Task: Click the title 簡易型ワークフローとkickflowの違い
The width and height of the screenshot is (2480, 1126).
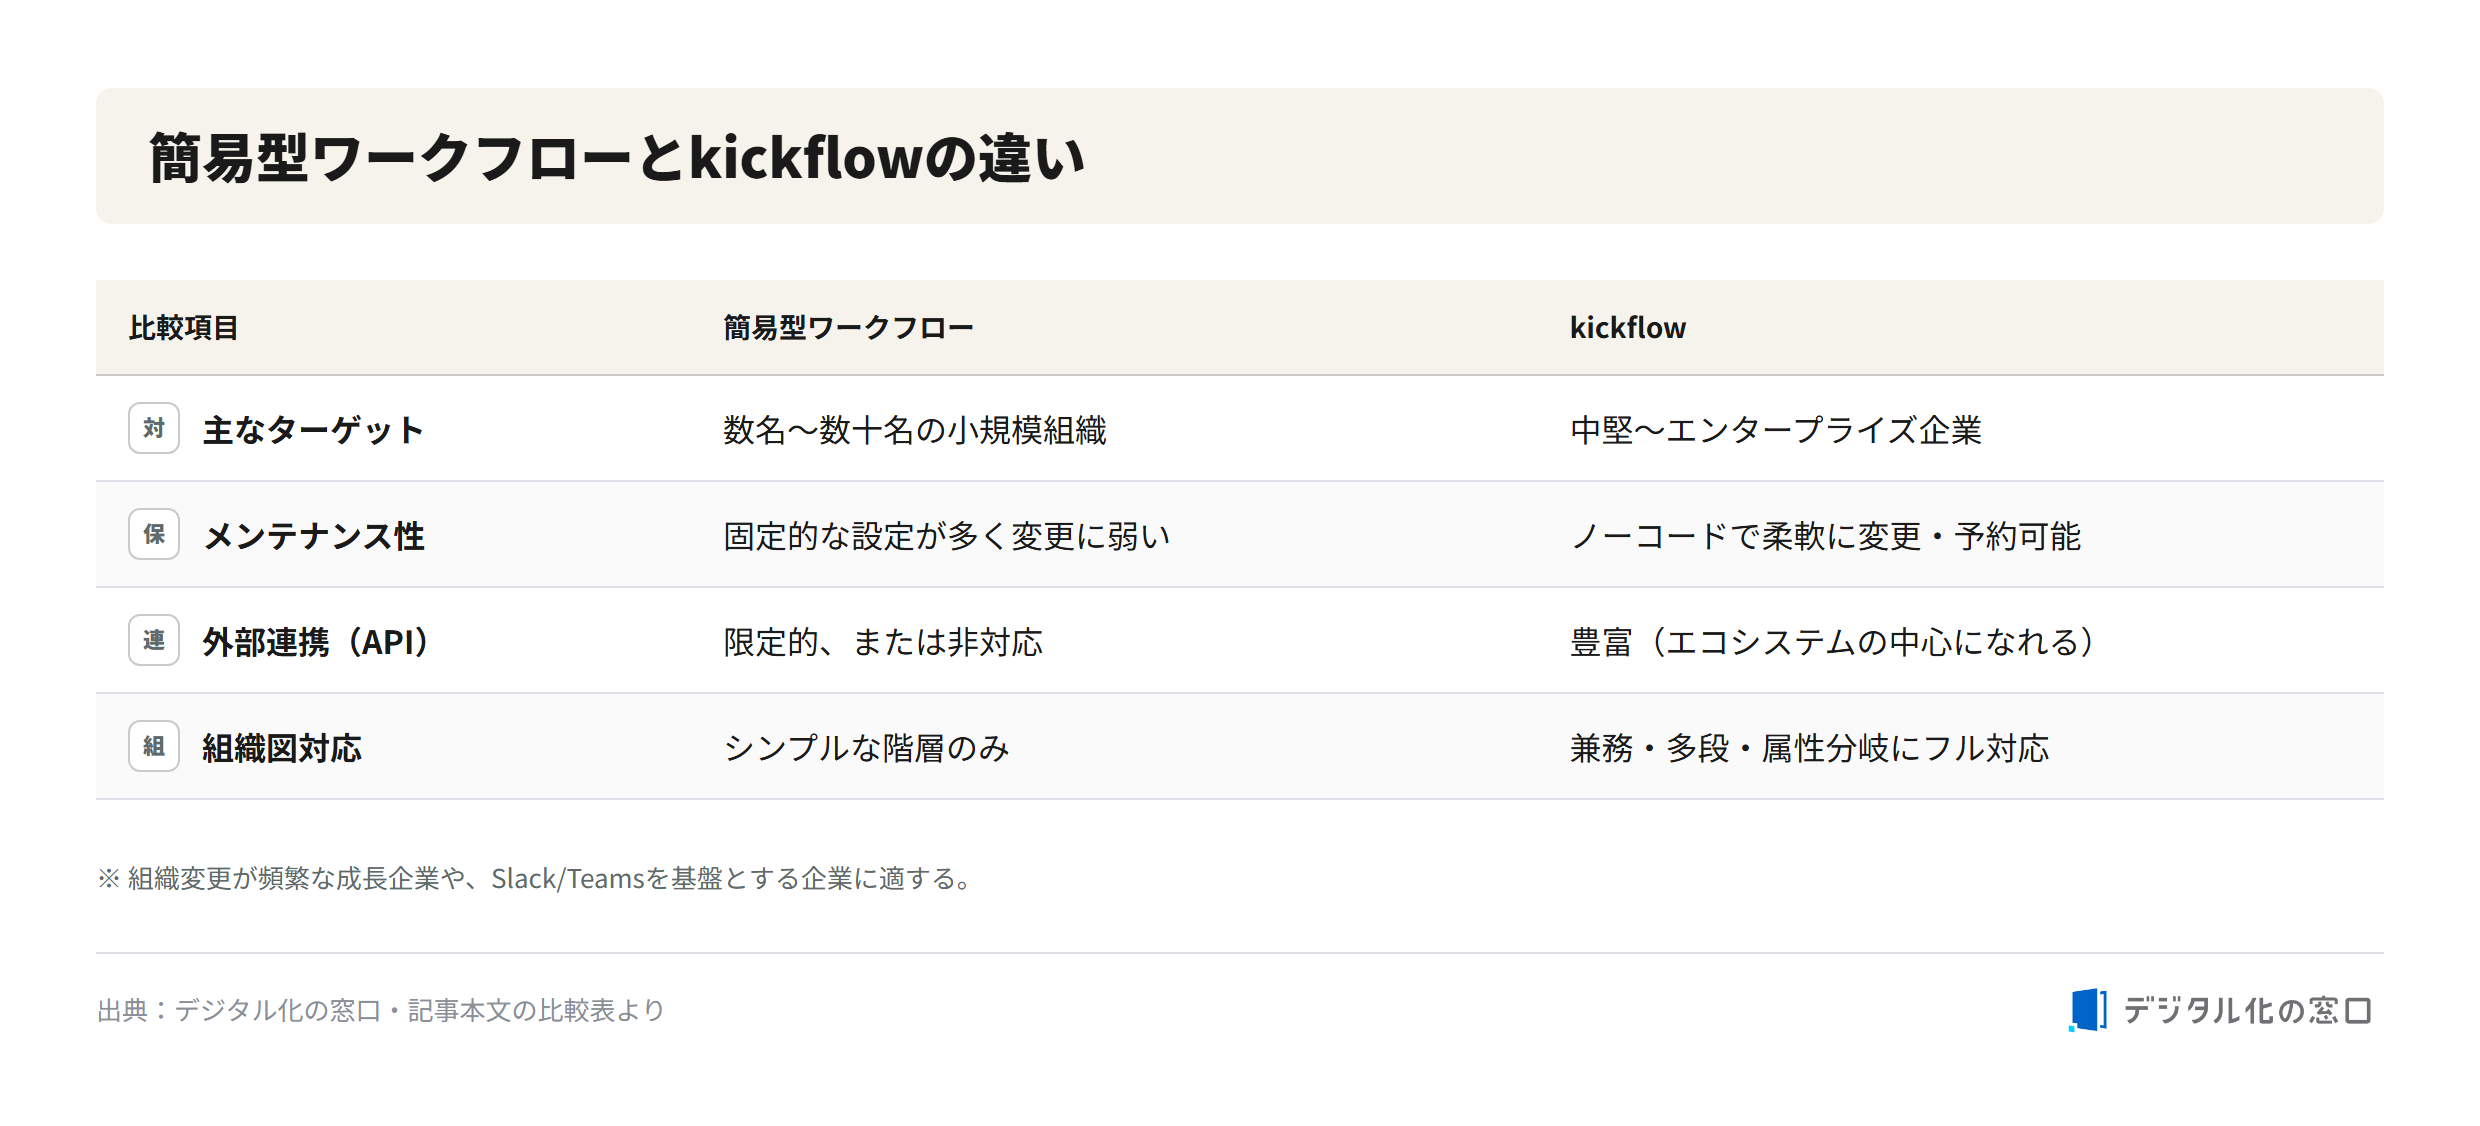Action: point(617,158)
